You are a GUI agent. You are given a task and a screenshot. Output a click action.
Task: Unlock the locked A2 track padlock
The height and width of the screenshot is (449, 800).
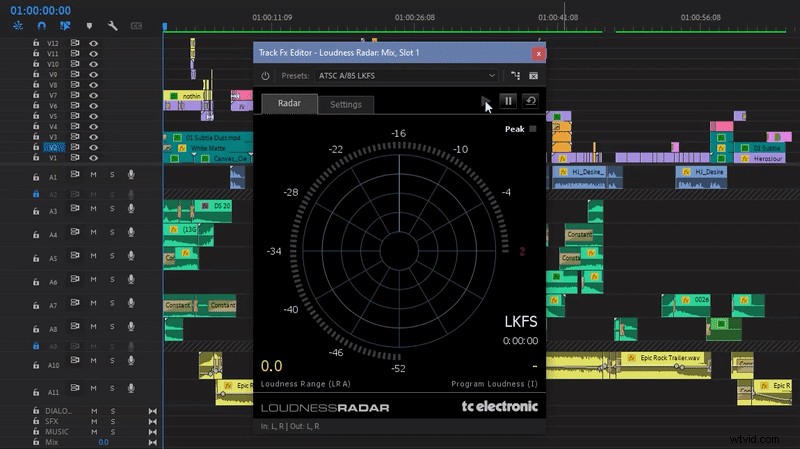(36, 194)
